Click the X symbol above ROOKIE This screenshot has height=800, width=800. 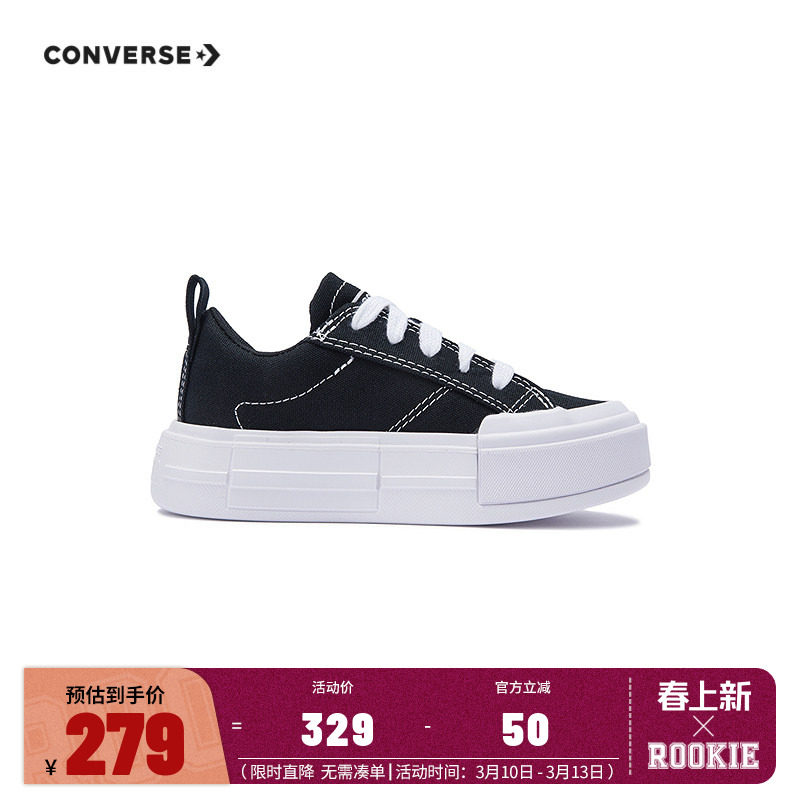point(704,727)
